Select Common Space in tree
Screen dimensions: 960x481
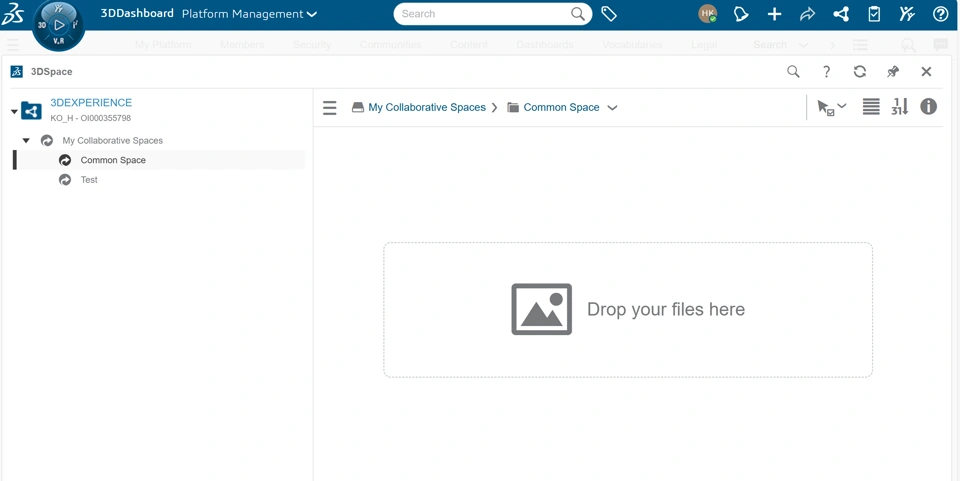click(113, 160)
